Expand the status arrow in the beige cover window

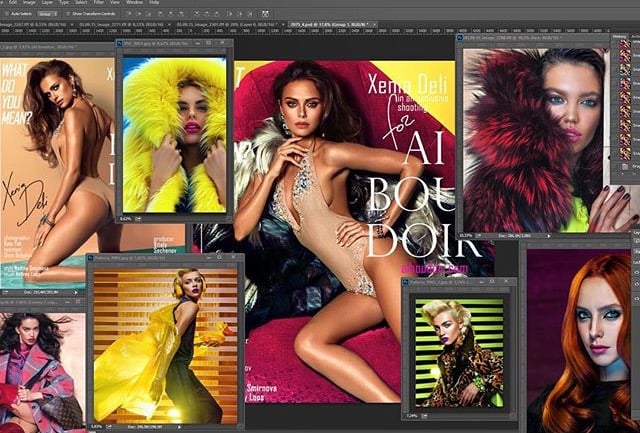tap(76, 292)
